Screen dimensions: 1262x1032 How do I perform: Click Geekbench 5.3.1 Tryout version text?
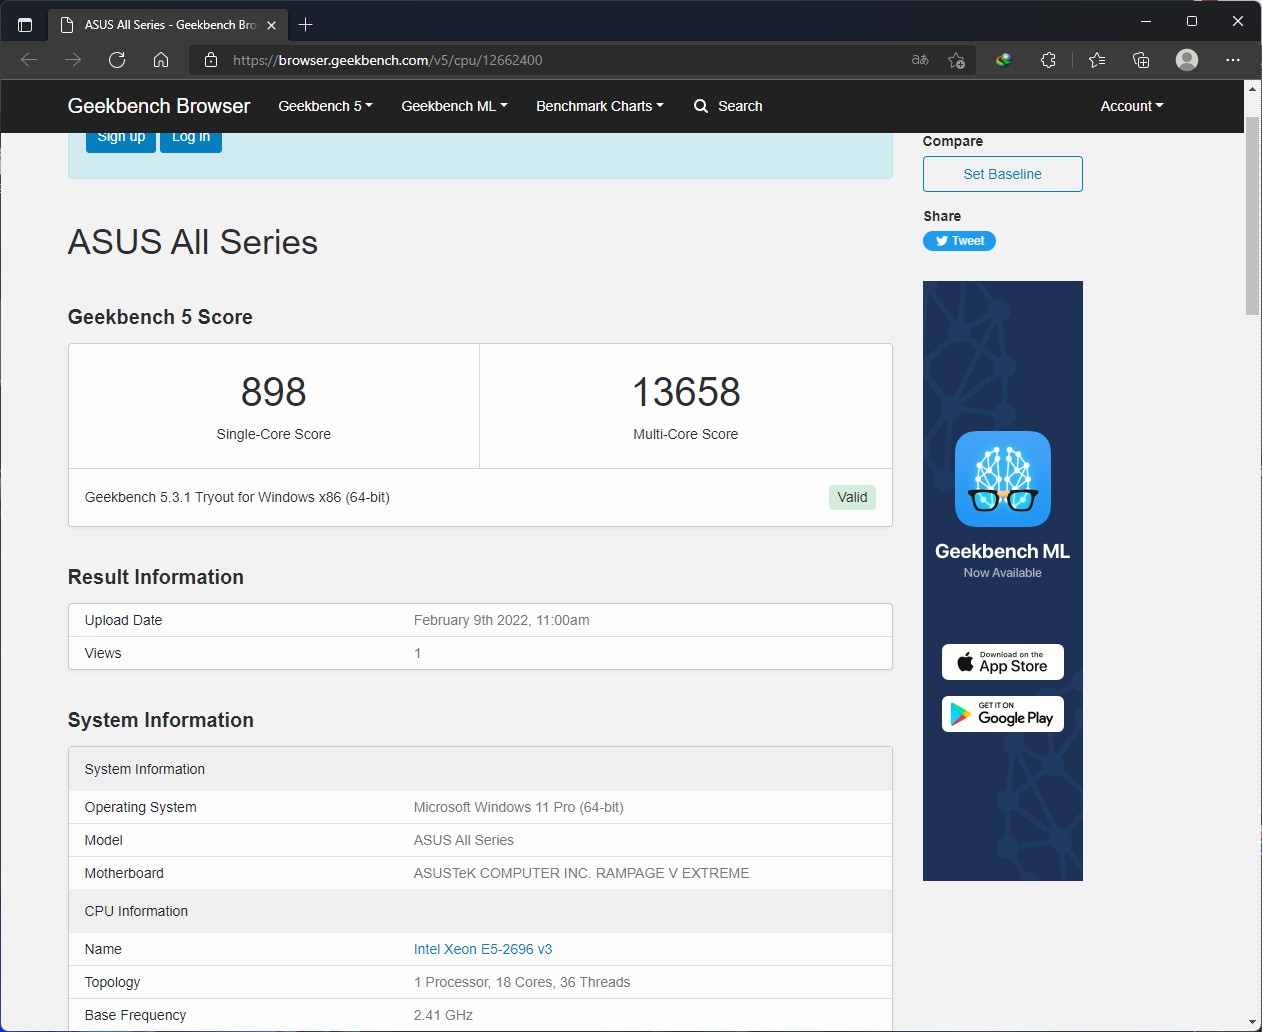pos(237,497)
